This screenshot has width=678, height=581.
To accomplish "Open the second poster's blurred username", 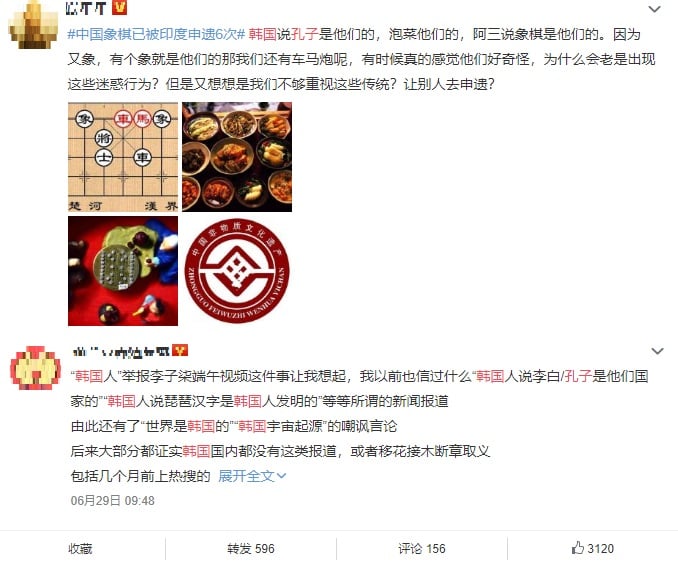I will tap(121, 351).
